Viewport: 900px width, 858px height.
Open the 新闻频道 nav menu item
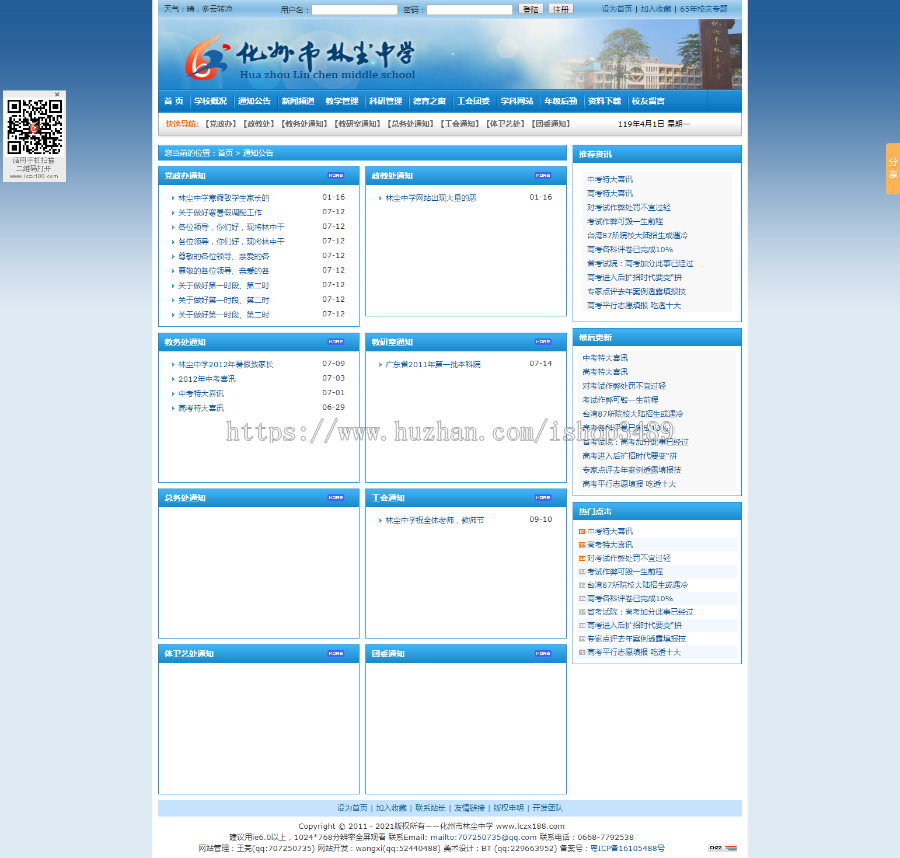[298, 101]
